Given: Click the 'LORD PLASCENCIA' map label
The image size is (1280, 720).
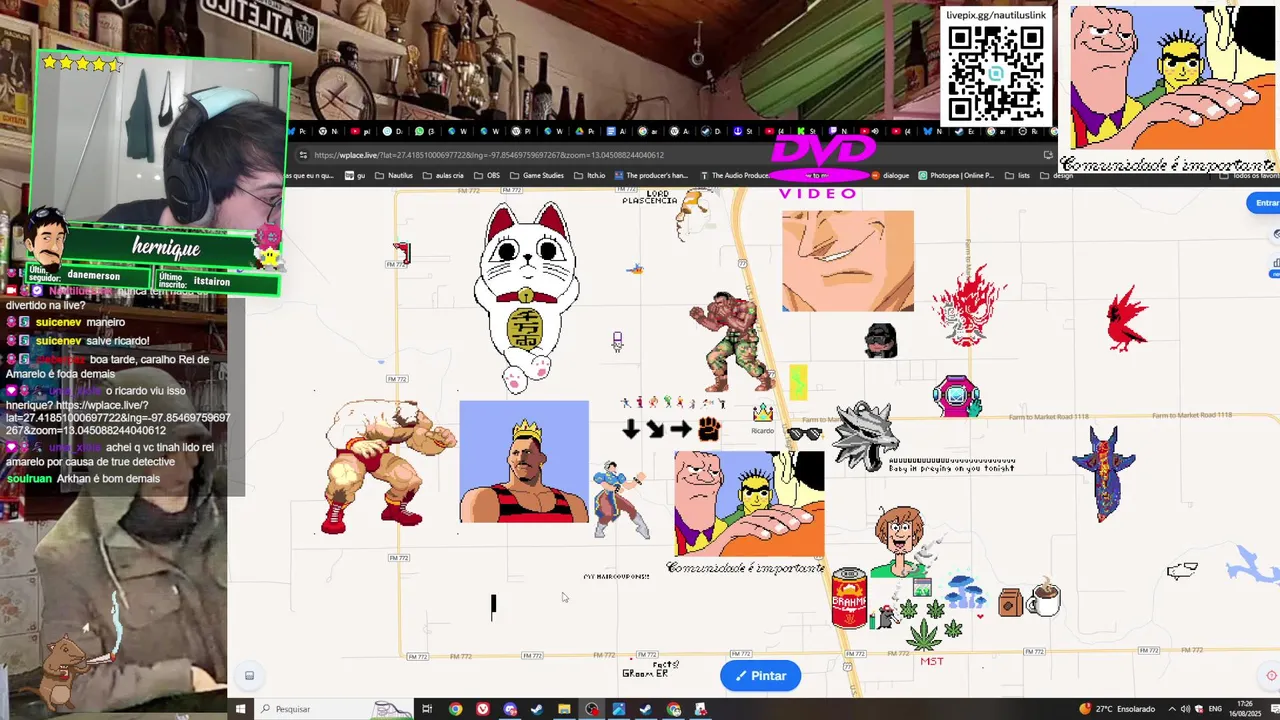Looking at the screenshot, I should point(651,197).
